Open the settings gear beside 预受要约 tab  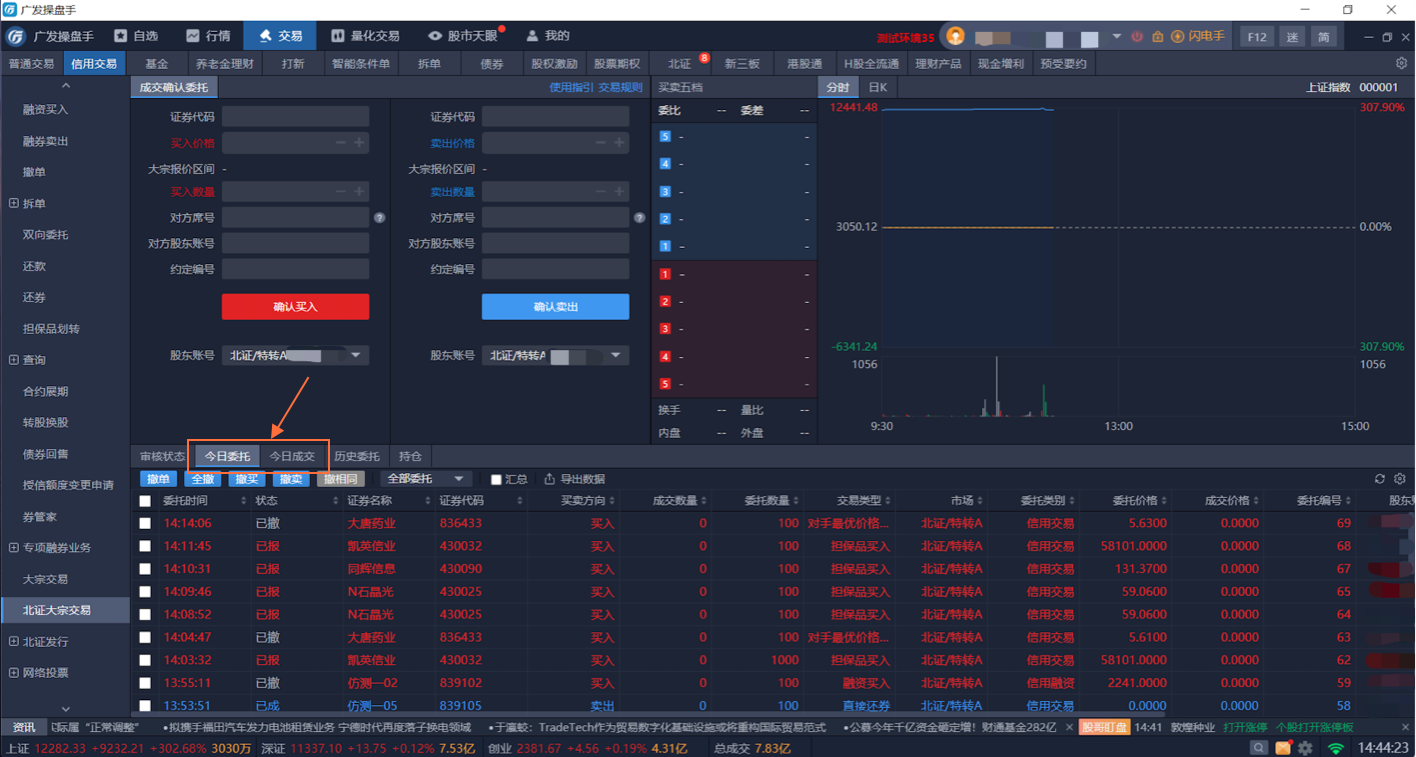1401,63
